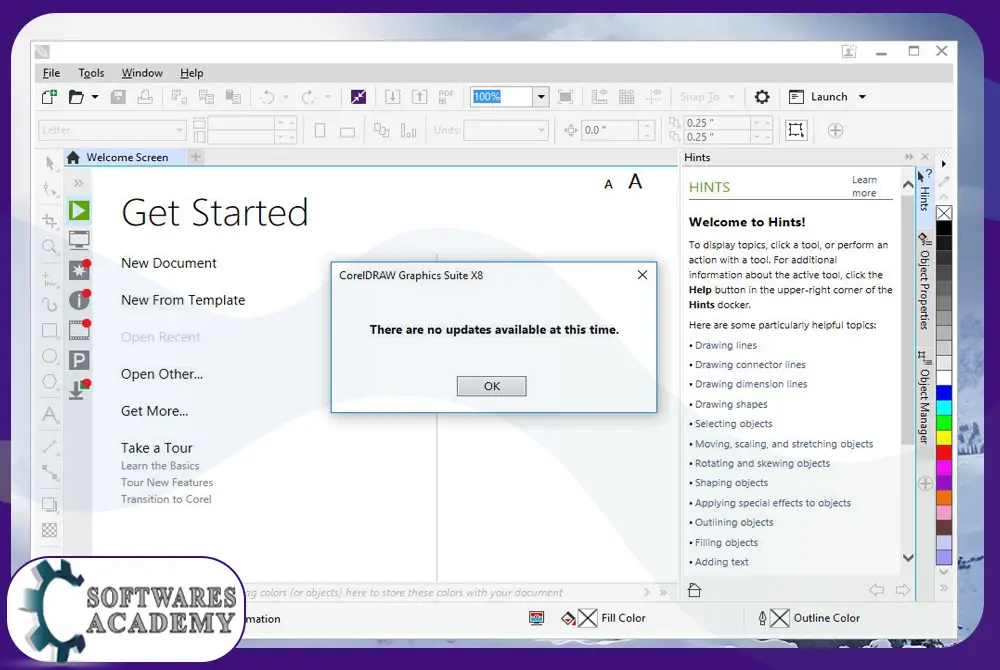Open the green Get Started sidebar icon
The image size is (1000, 670).
coord(79,210)
